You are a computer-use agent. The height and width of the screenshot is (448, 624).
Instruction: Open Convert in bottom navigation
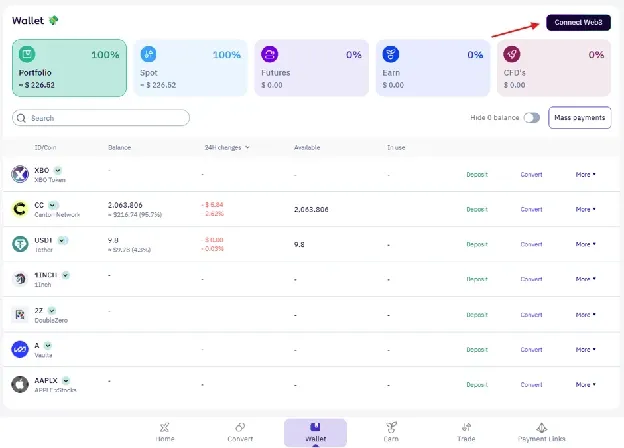click(x=240, y=432)
